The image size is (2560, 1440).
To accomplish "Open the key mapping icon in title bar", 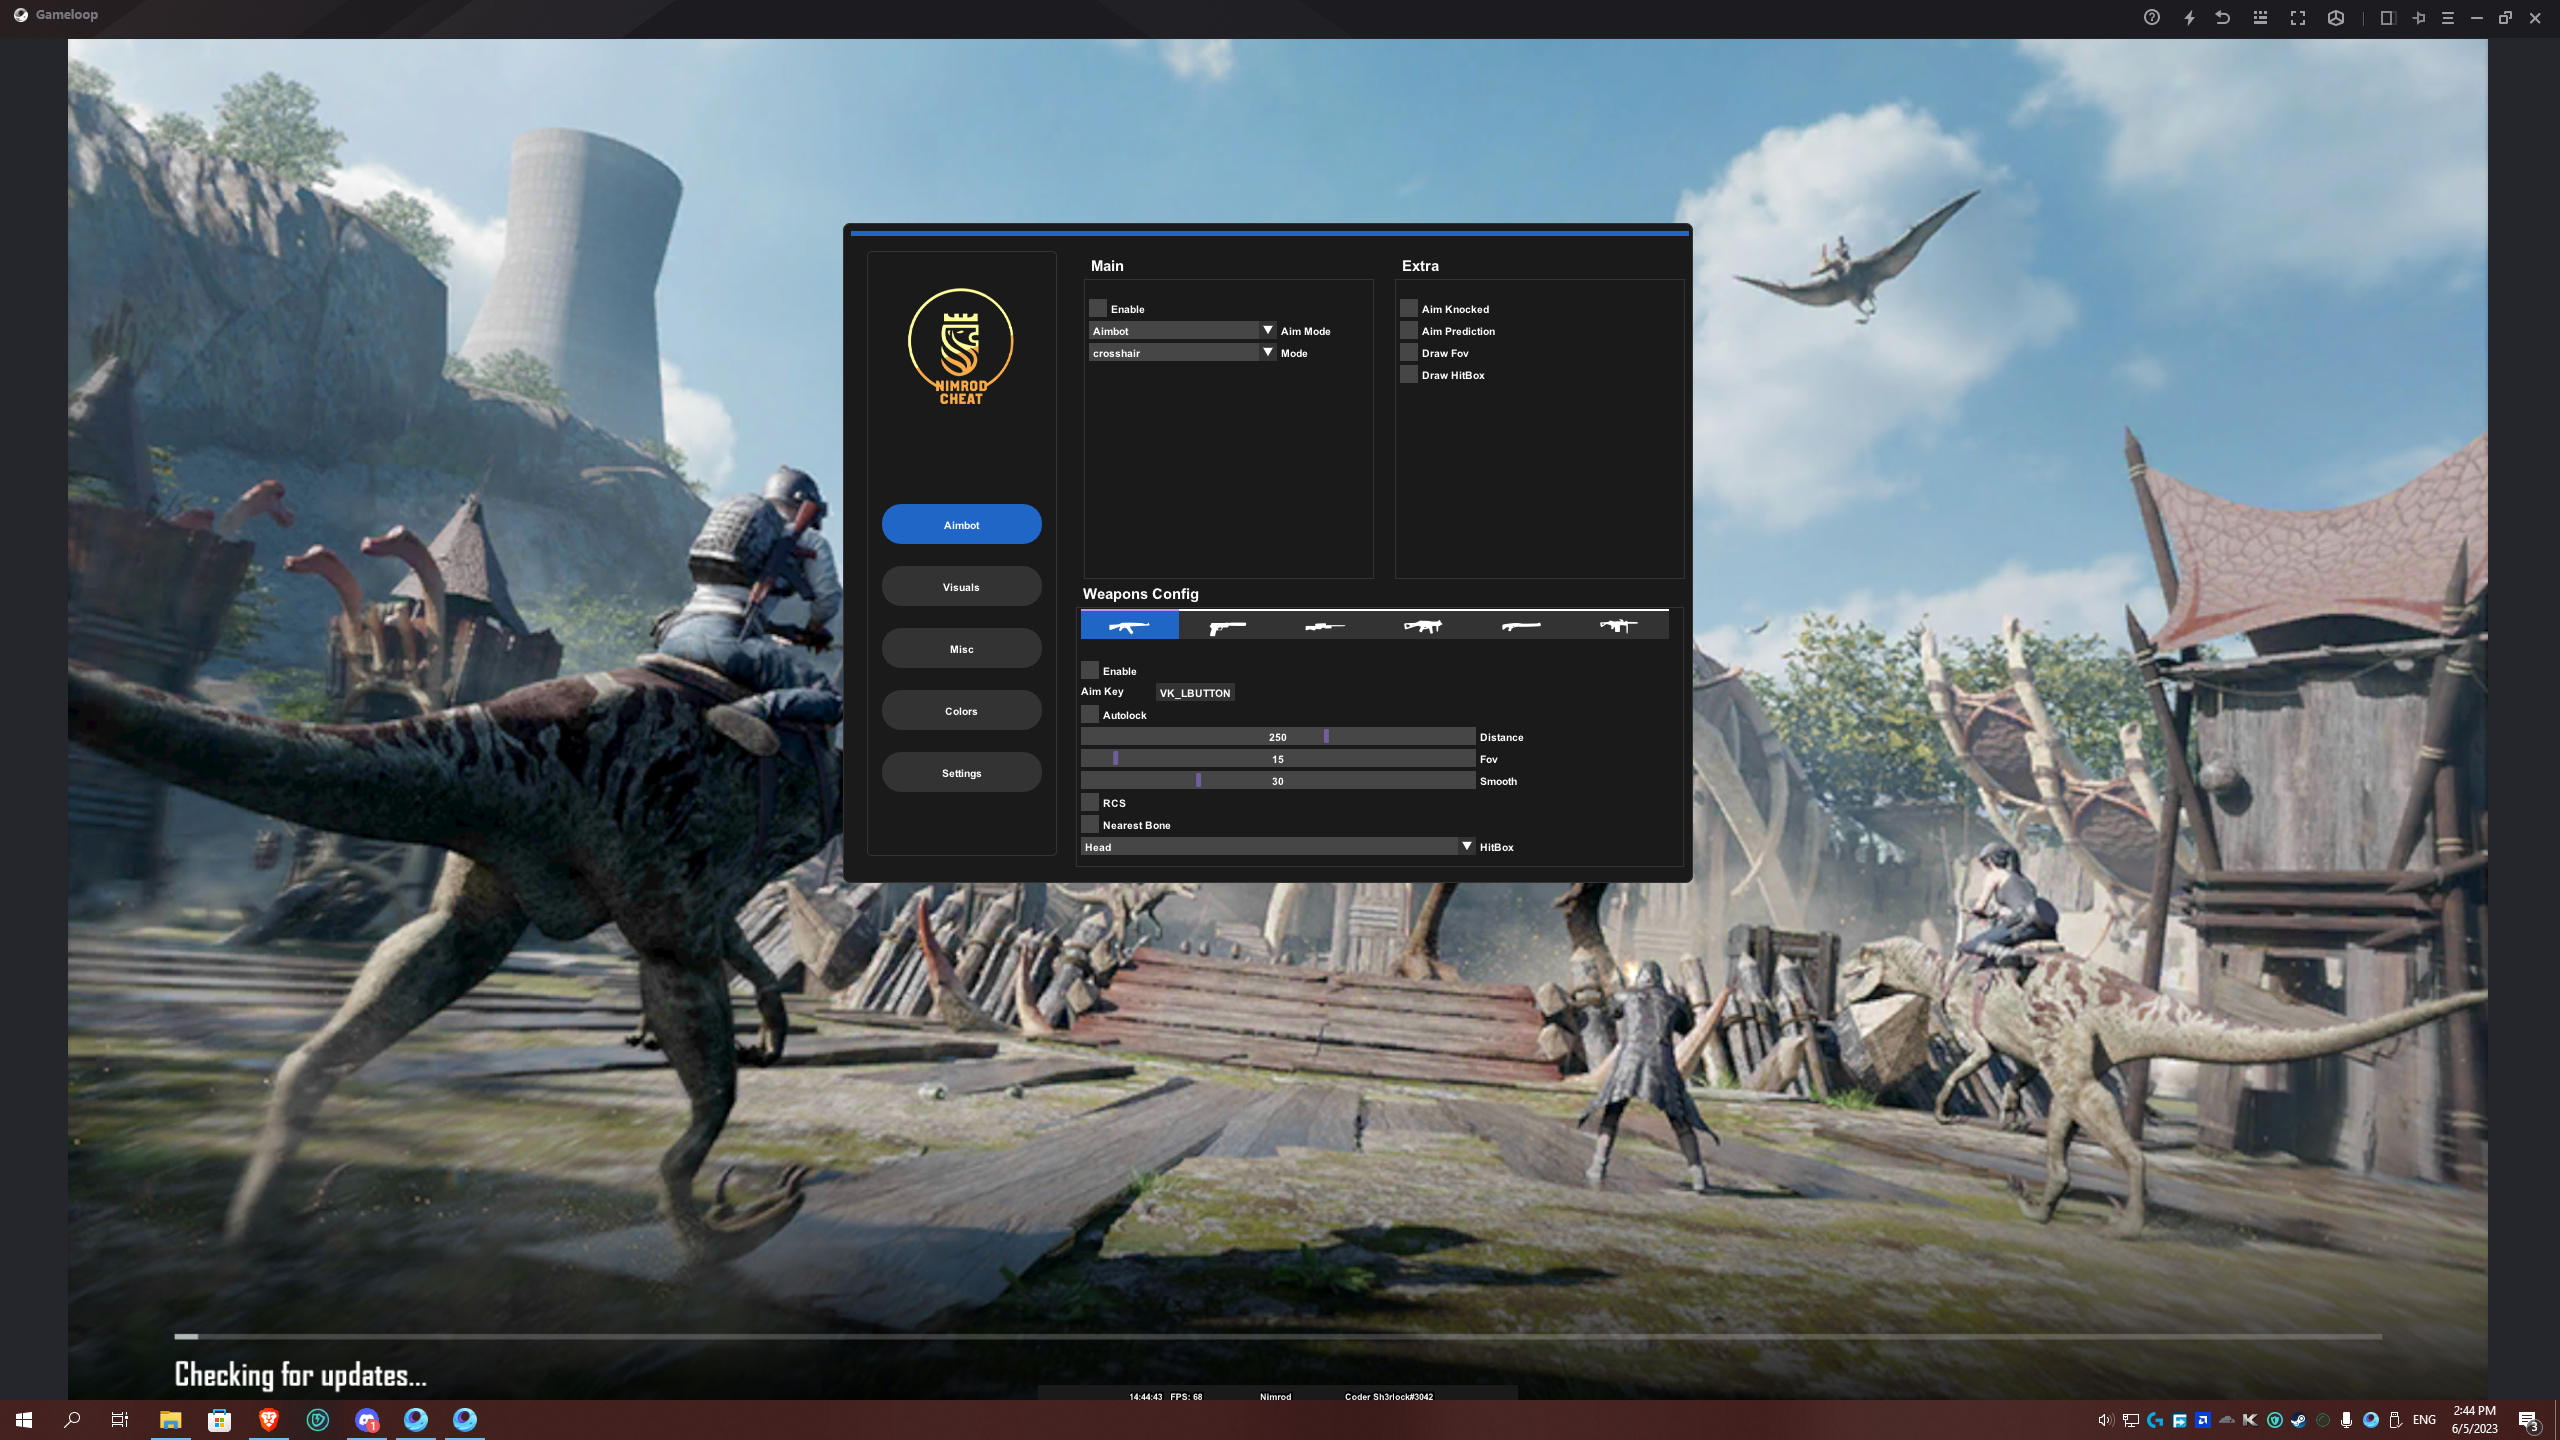I will (x=2260, y=17).
